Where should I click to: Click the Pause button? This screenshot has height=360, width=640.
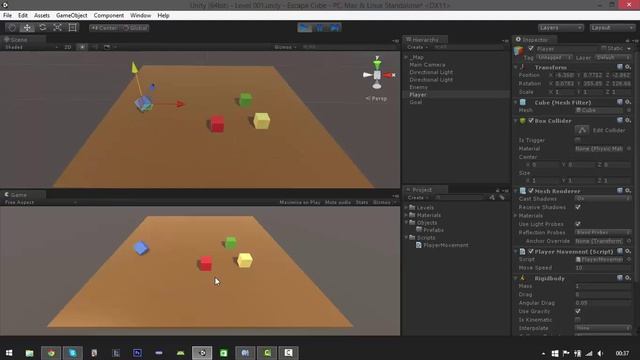pyautogui.click(x=320, y=28)
